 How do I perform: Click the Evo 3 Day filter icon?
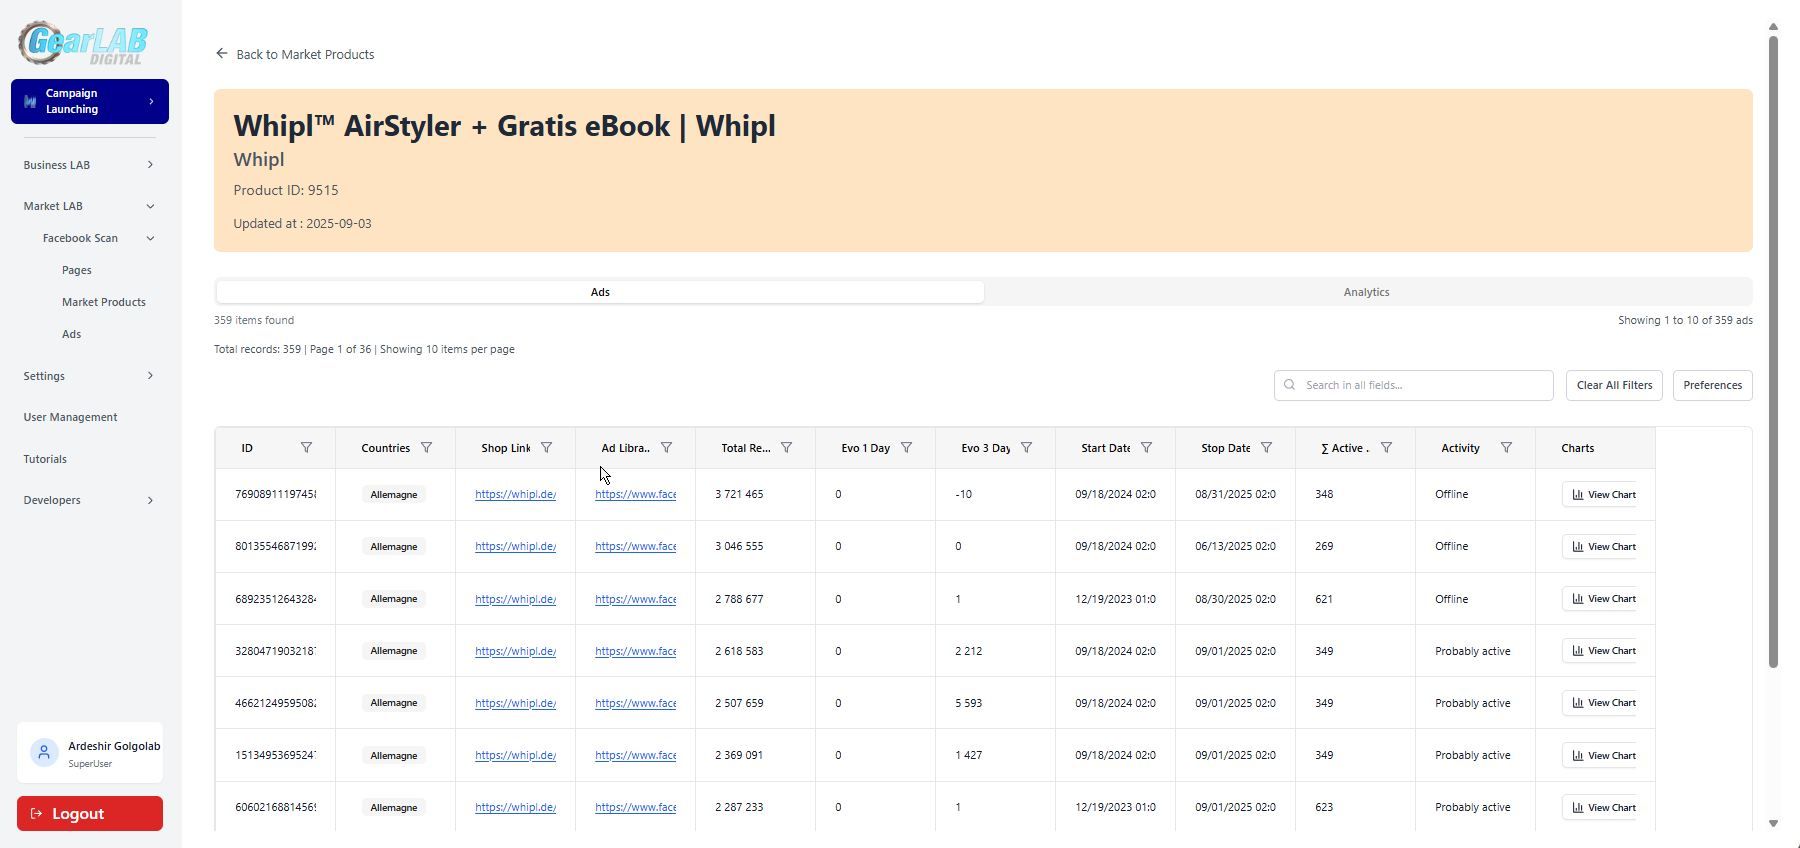1026,448
